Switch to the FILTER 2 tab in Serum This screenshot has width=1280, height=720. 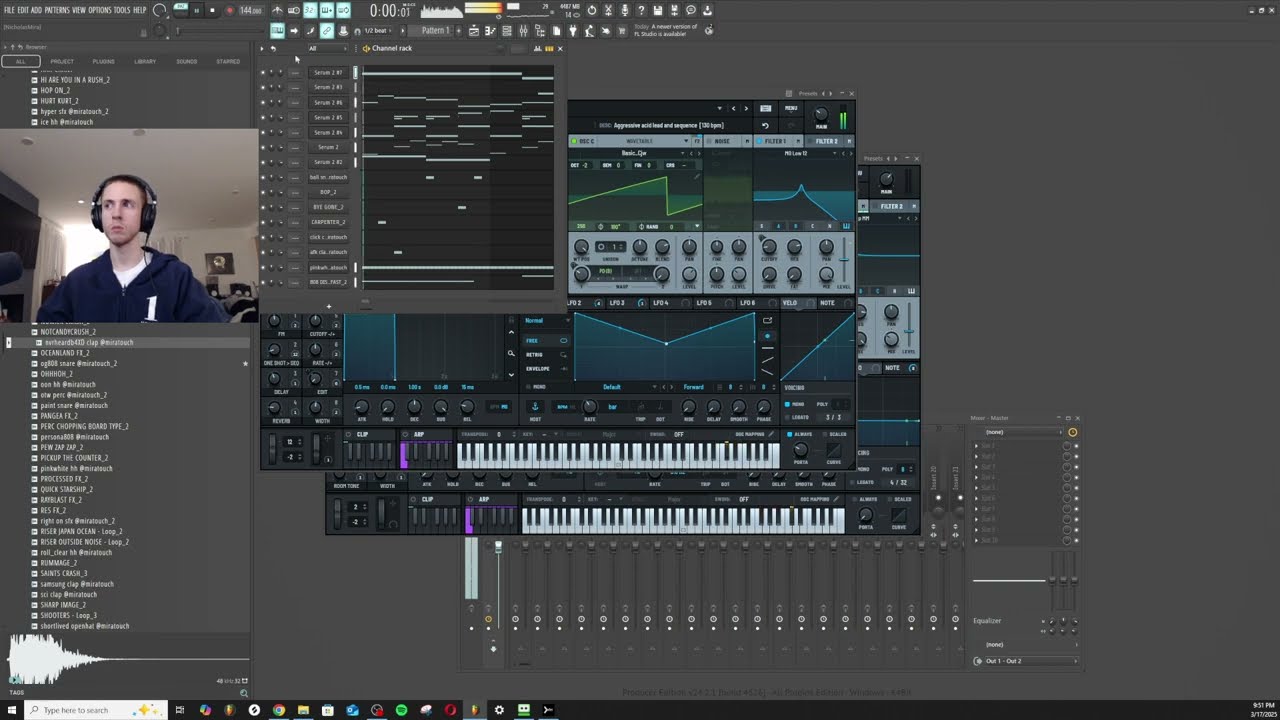[x=826, y=141]
